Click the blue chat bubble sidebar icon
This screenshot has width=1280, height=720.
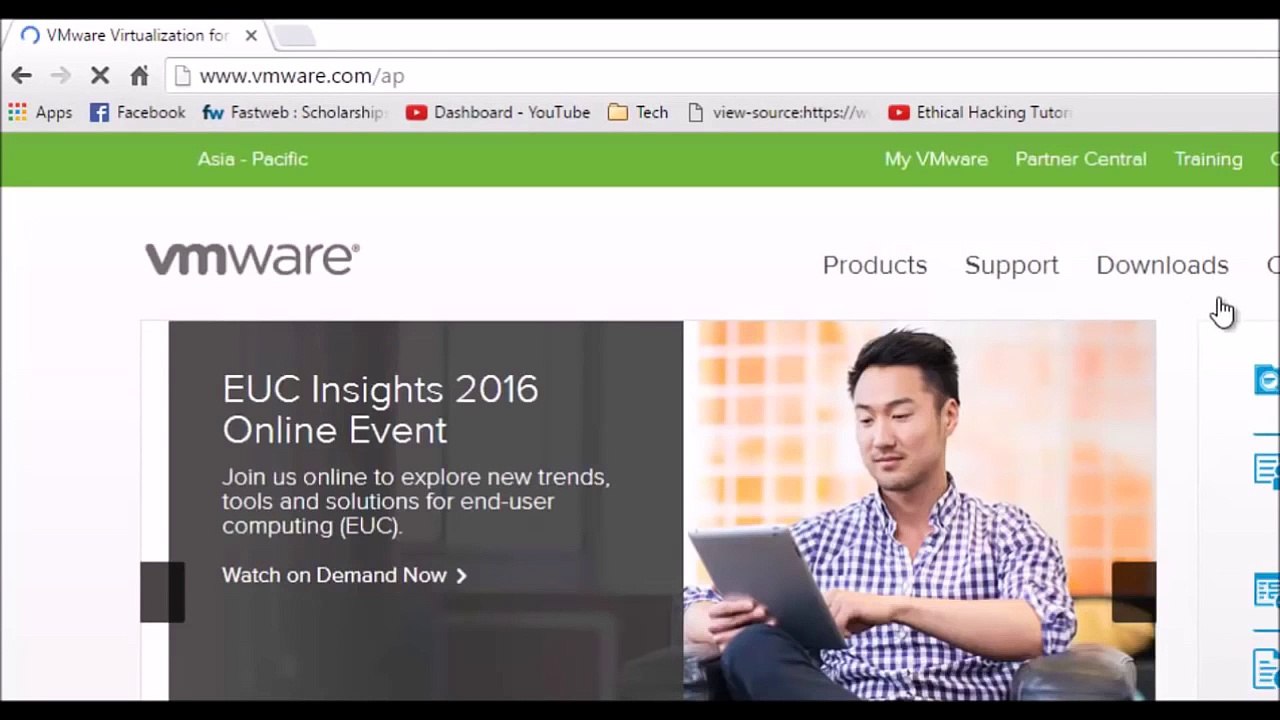point(1268,380)
